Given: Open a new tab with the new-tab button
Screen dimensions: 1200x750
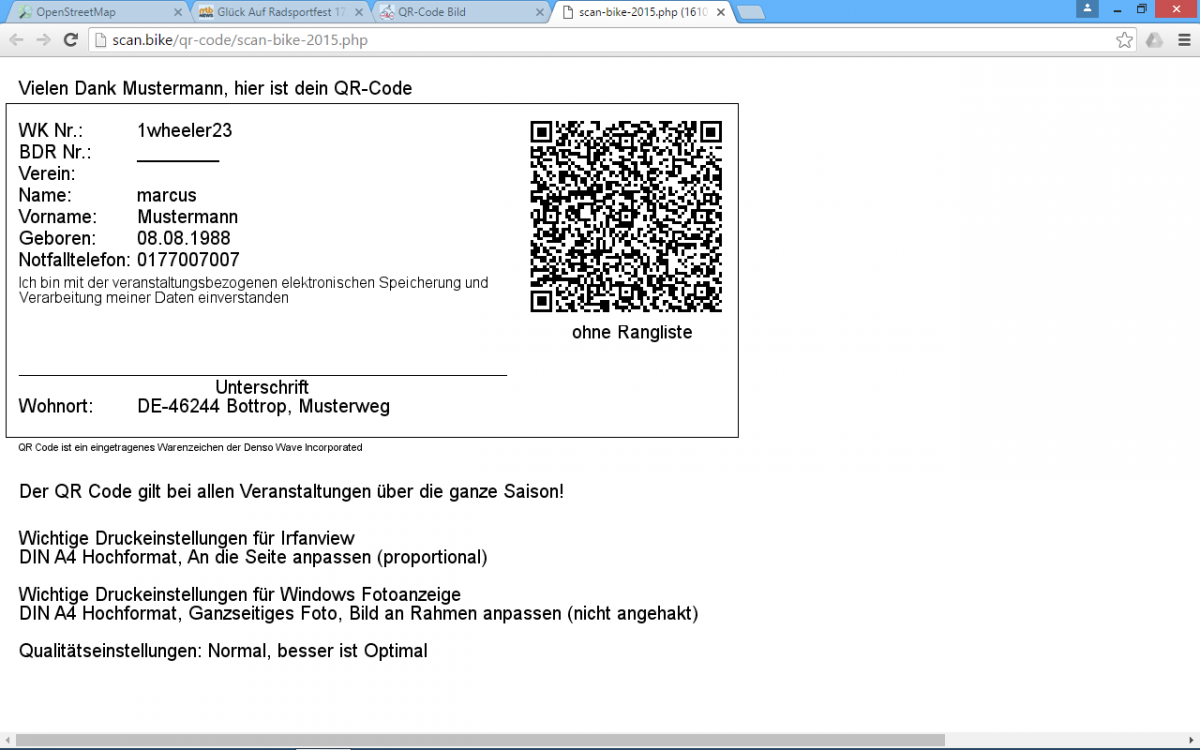Looking at the screenshot, I should [751, 13].
